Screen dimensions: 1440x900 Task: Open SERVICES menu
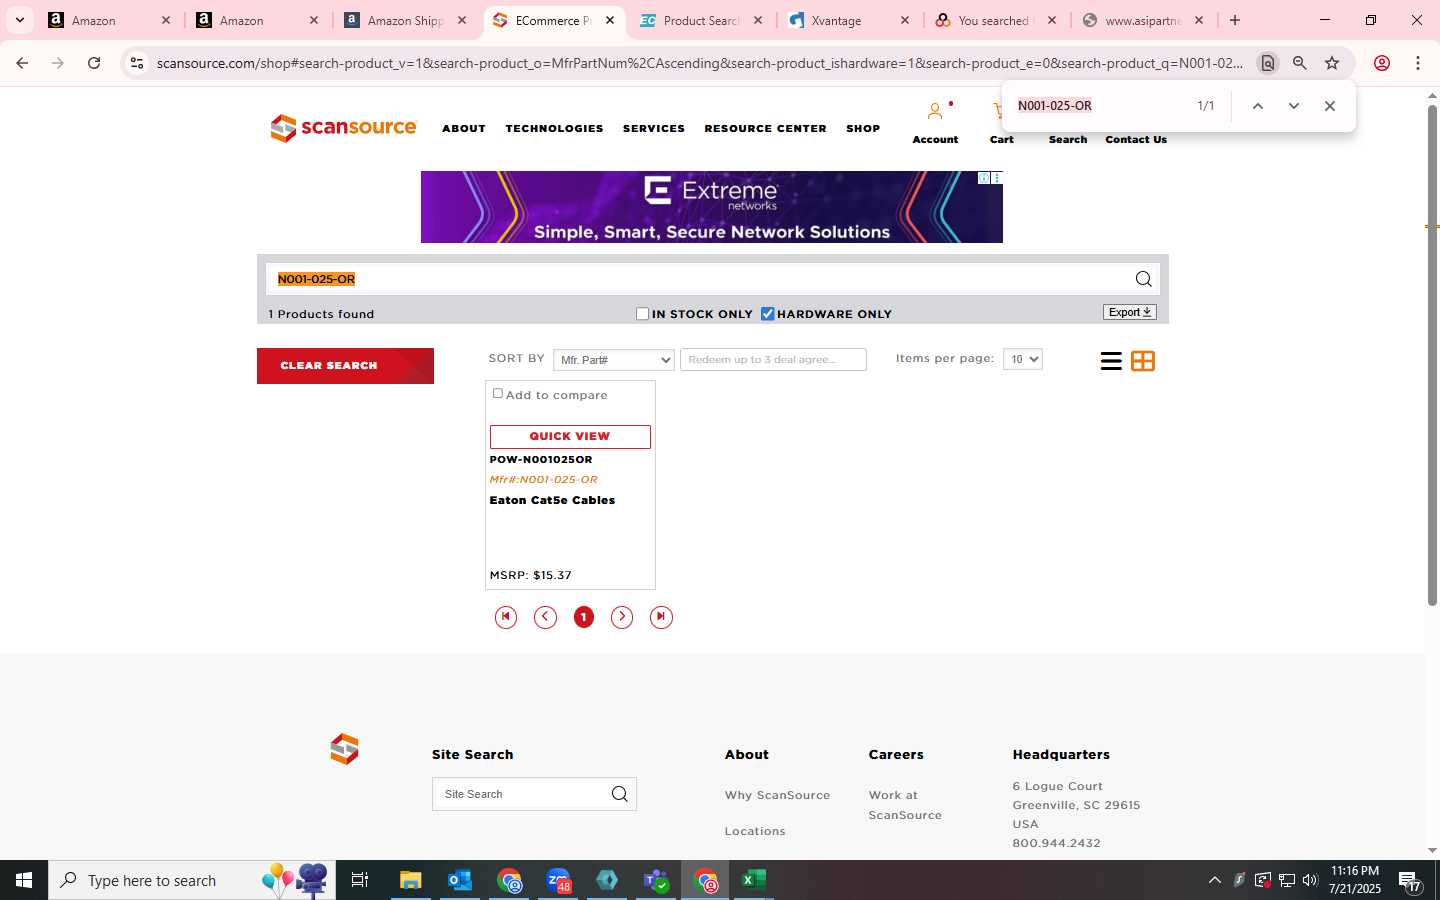(654, 129)
